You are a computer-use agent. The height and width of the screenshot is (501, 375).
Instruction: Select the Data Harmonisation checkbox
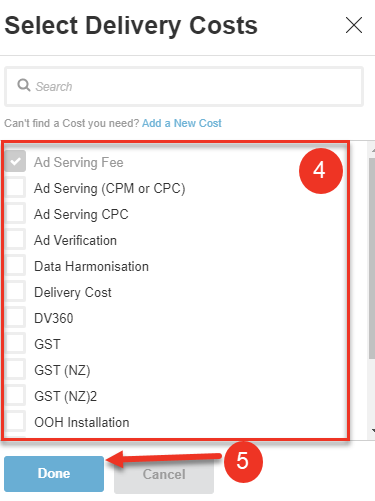pos(15,265)
